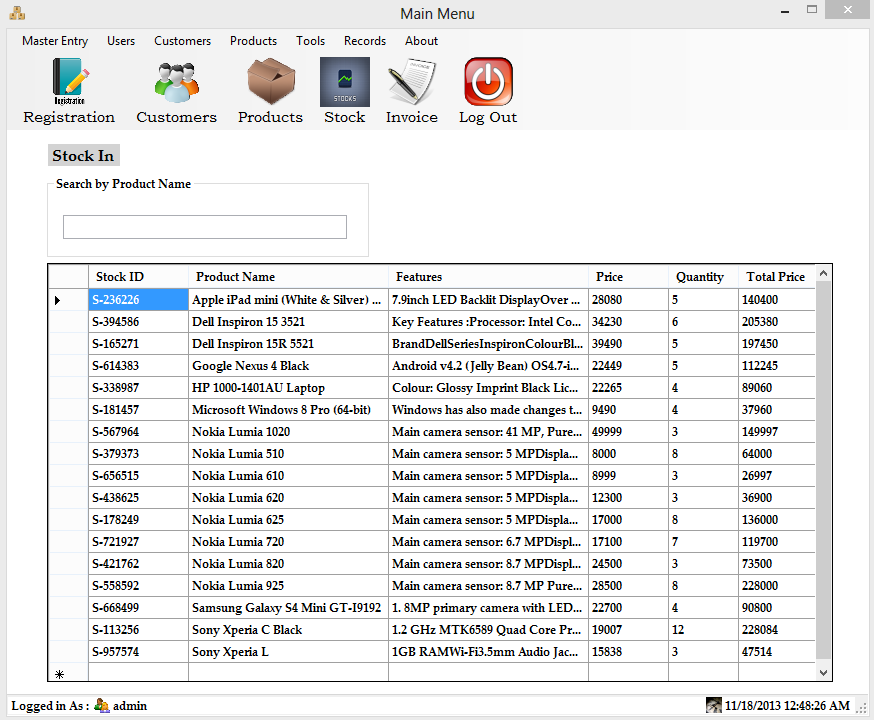Open the Users menu
This screenshot has width=874, height=720.
pyautogui.click(x=121, y=41)
